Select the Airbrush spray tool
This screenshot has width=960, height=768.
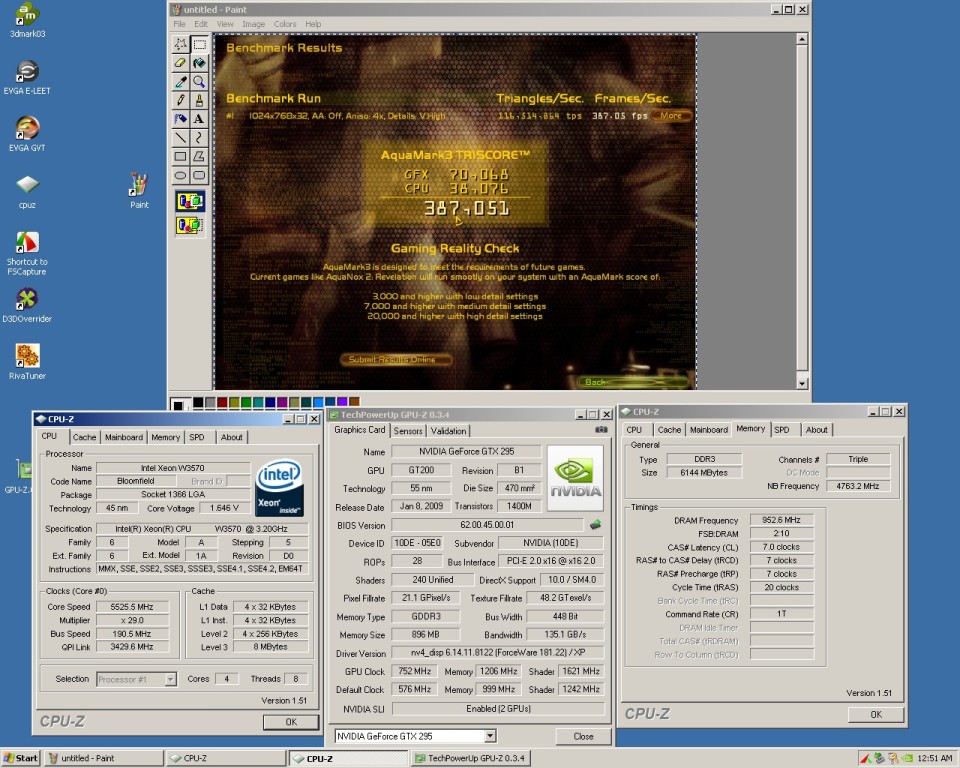pyautogui.click(x=181, y=119)
